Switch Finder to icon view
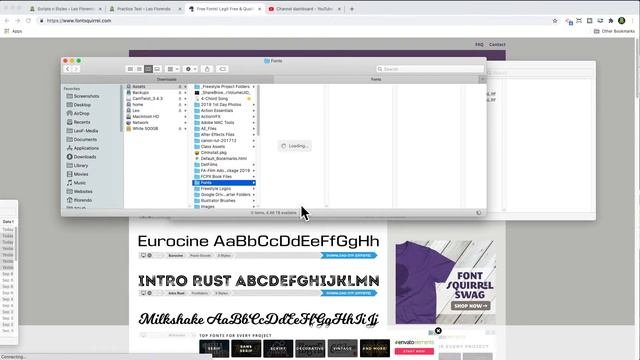The height and width of the screenshot is (360, 640). [x=130, y=69]
